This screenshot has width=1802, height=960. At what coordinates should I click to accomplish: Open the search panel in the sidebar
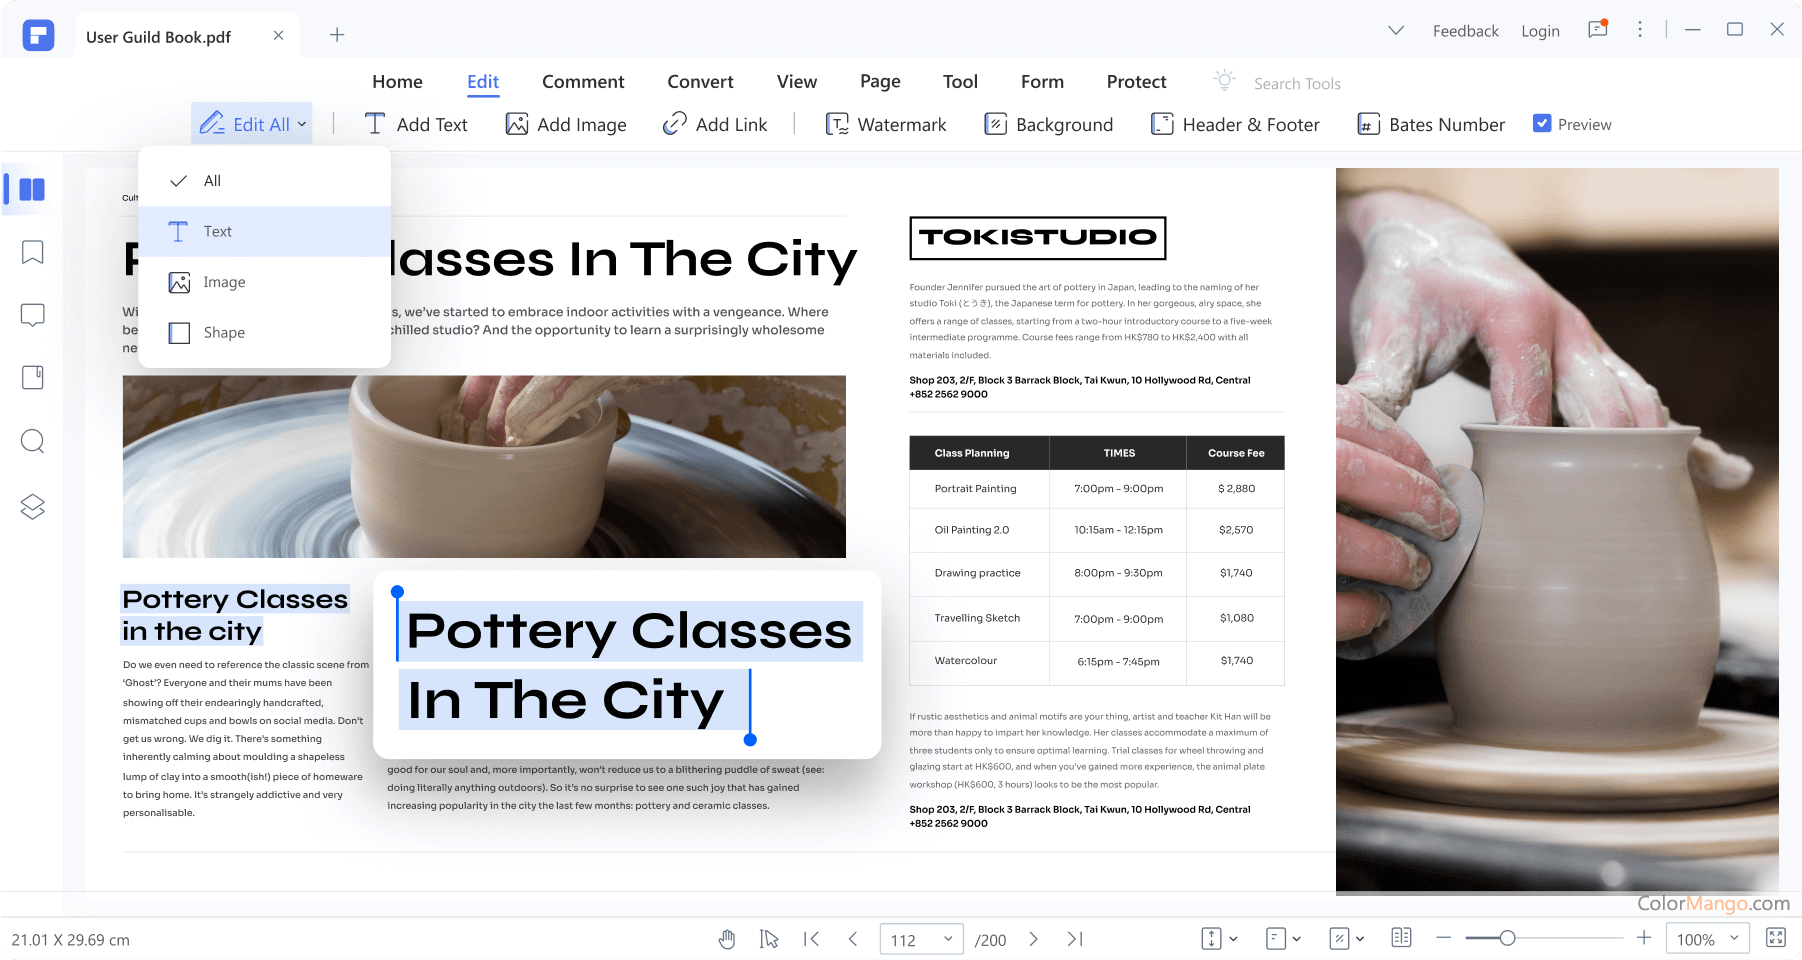point(32,441)
